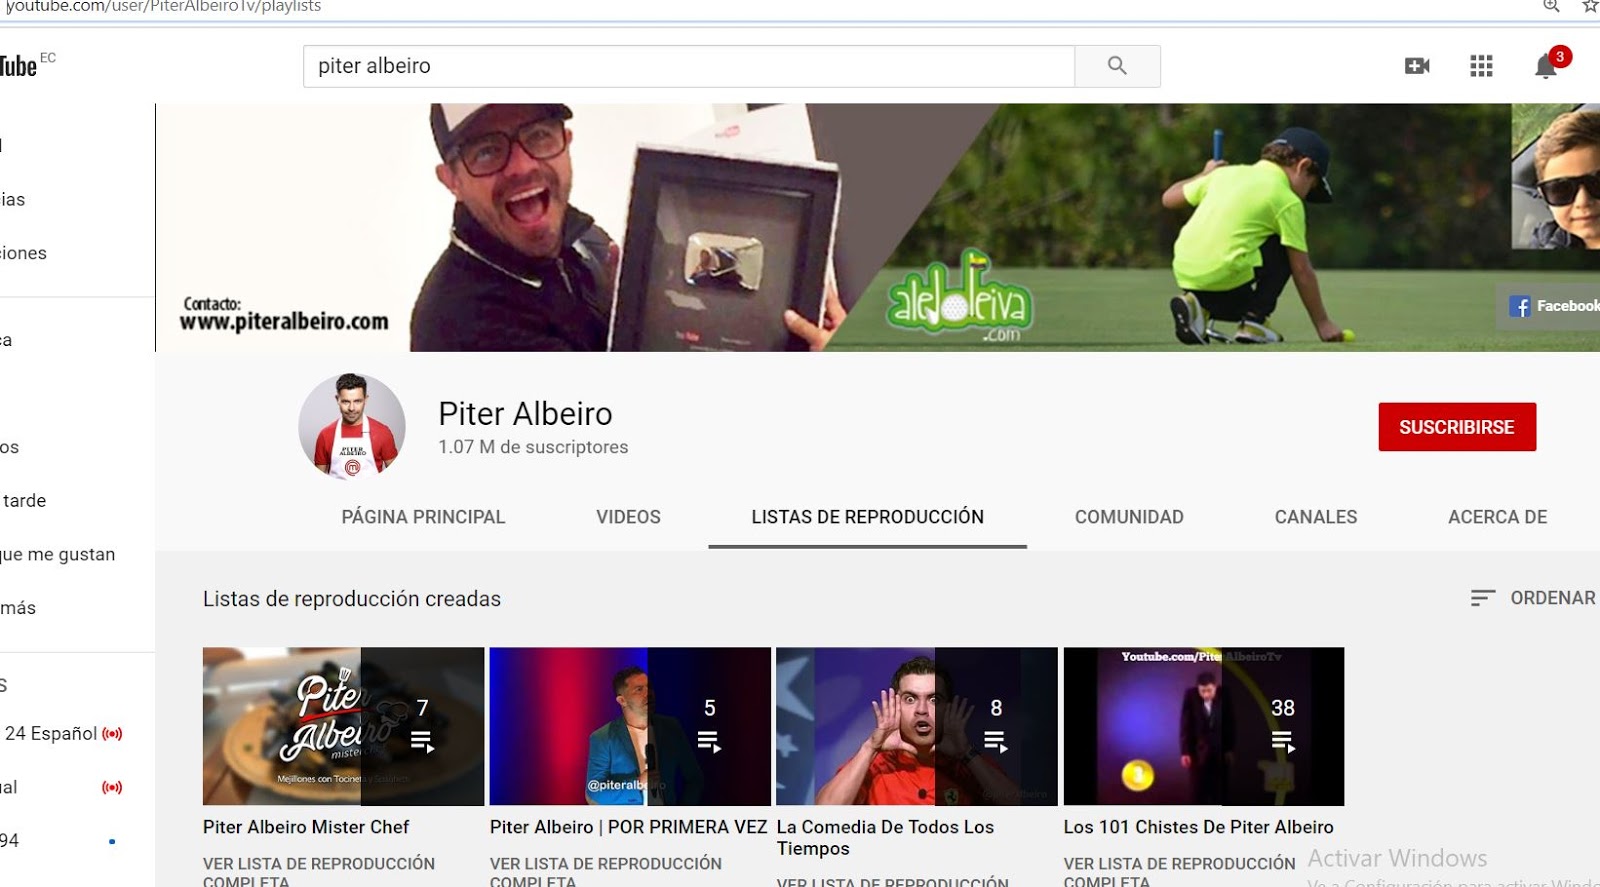1600x887 pixels.
Task: Click playlist icon on POR PRIMERA VEZ thumbnail
Action: pyautogui.click(x=709, y=741)
